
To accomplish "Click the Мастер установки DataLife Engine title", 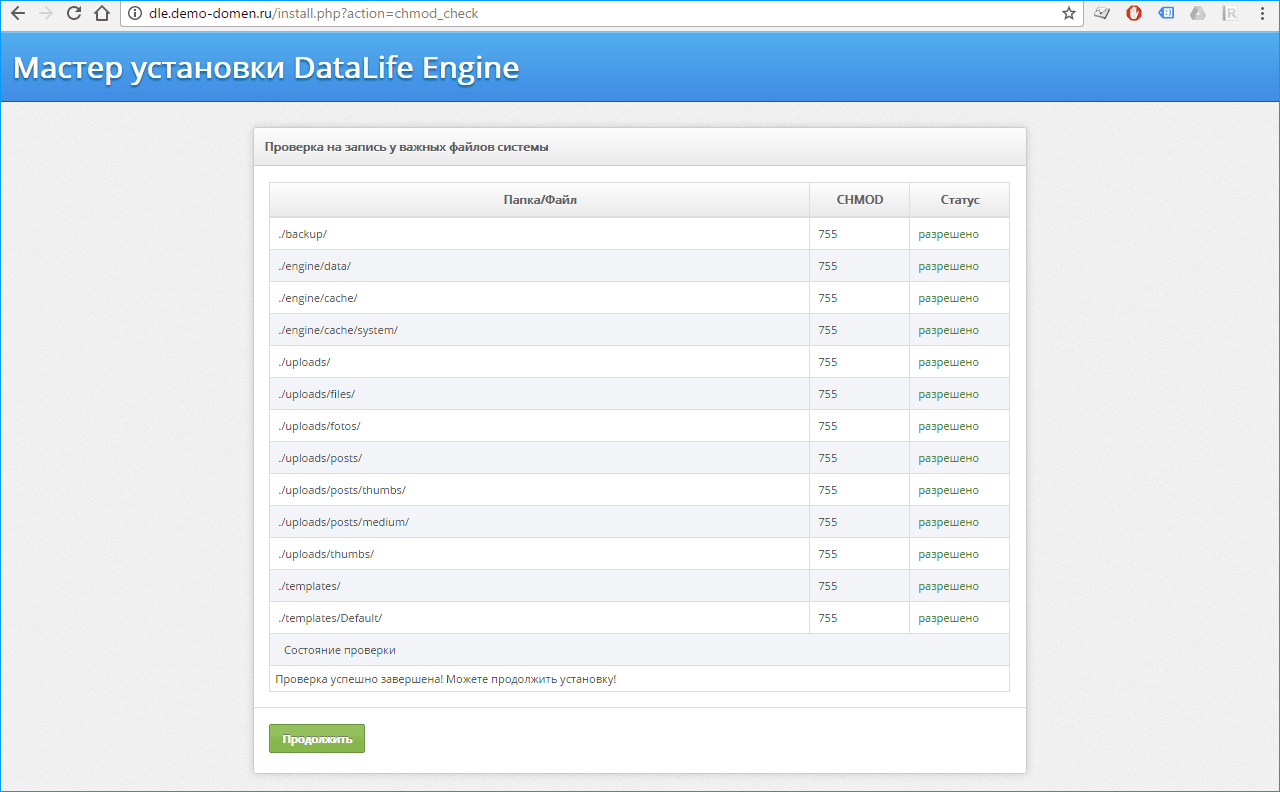I will pos(266,68).
